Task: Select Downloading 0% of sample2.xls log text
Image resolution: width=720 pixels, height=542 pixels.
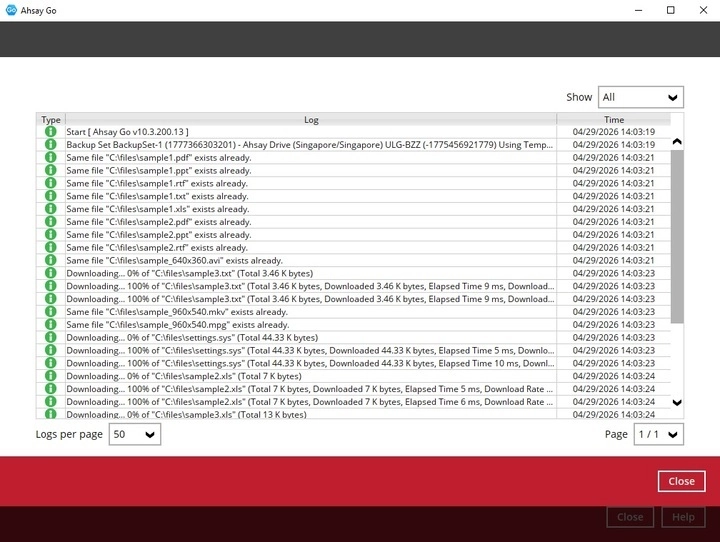Action: 184,376
